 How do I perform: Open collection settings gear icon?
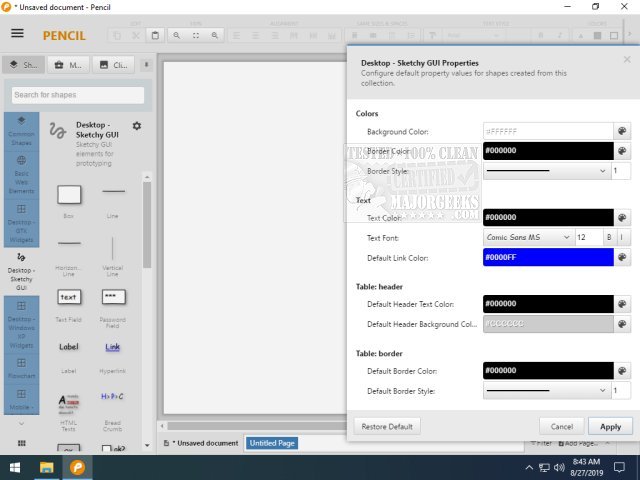(x=137, y=126)
